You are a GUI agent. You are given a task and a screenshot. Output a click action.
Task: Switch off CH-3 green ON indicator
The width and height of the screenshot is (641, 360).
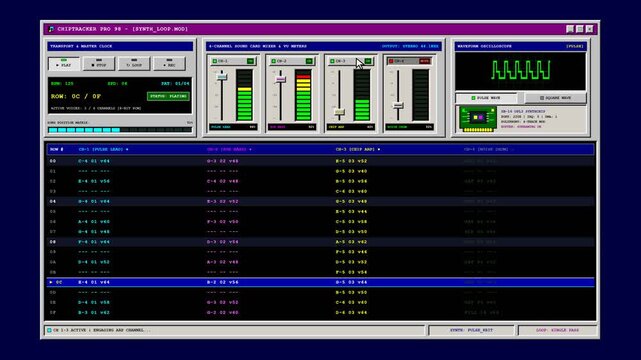tap(368, 61)
